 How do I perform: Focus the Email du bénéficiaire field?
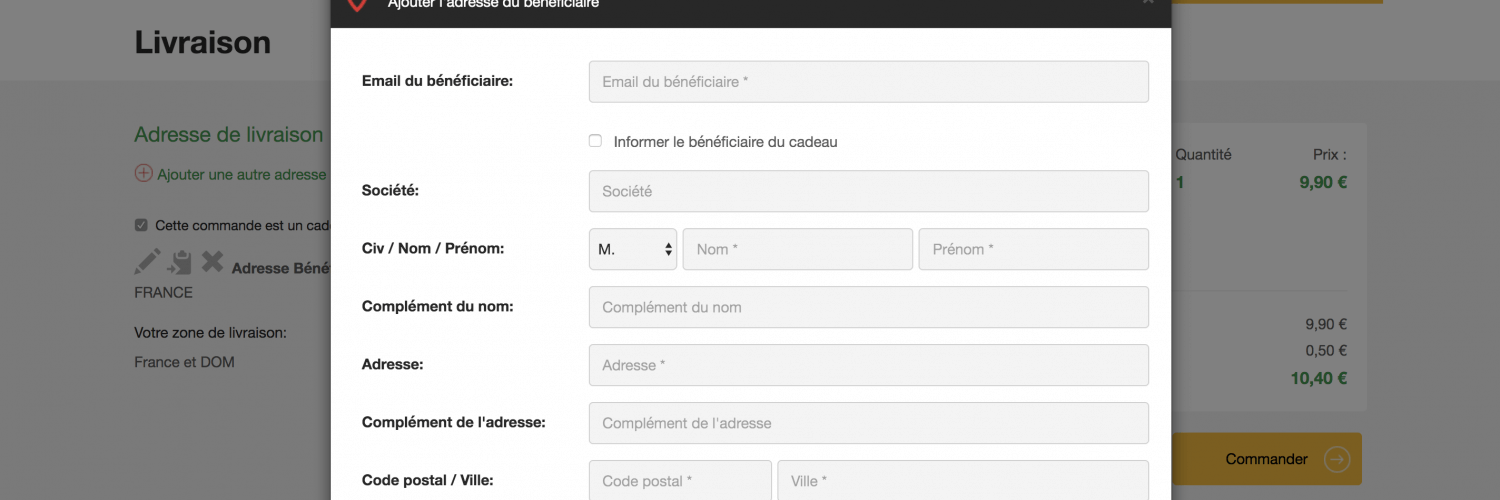(x=868, y=82)
